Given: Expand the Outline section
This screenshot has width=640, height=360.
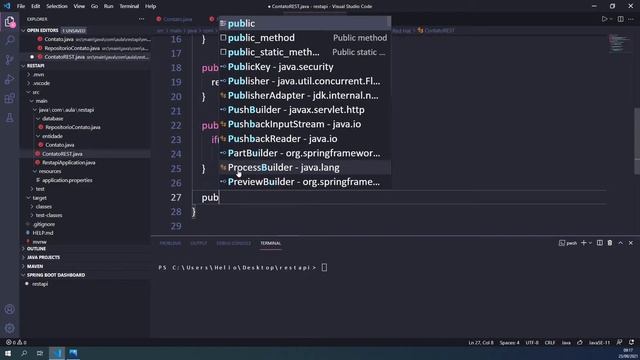Looking at the screenshot, I should 36,249.
